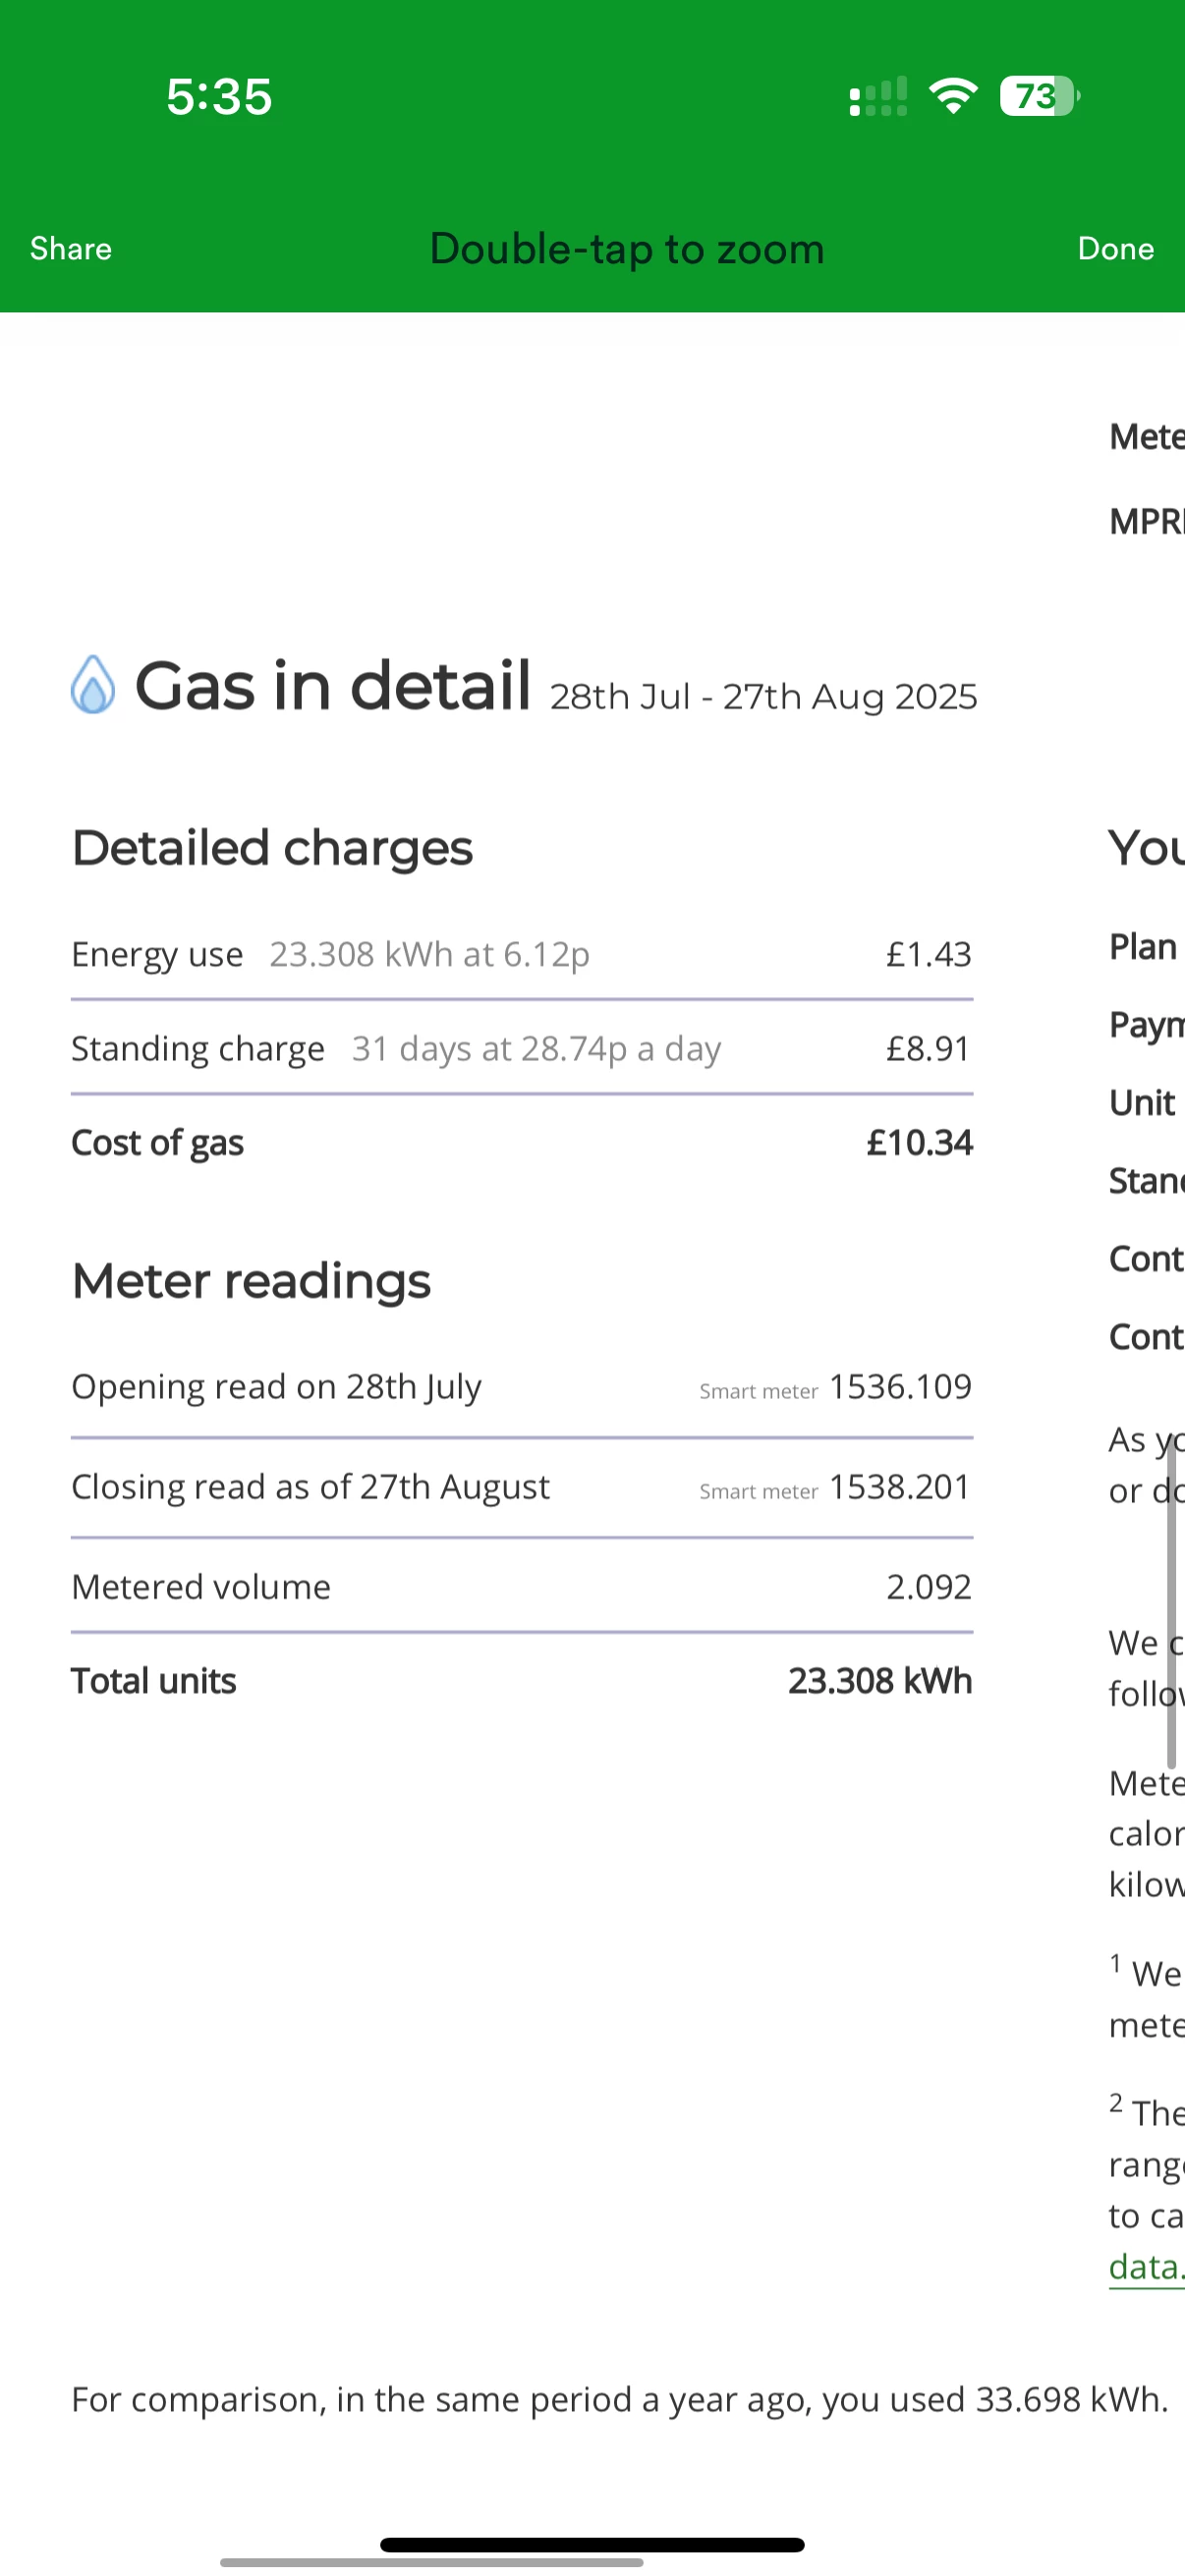Tap the Wi-Fi status icon

click(953, 96)
